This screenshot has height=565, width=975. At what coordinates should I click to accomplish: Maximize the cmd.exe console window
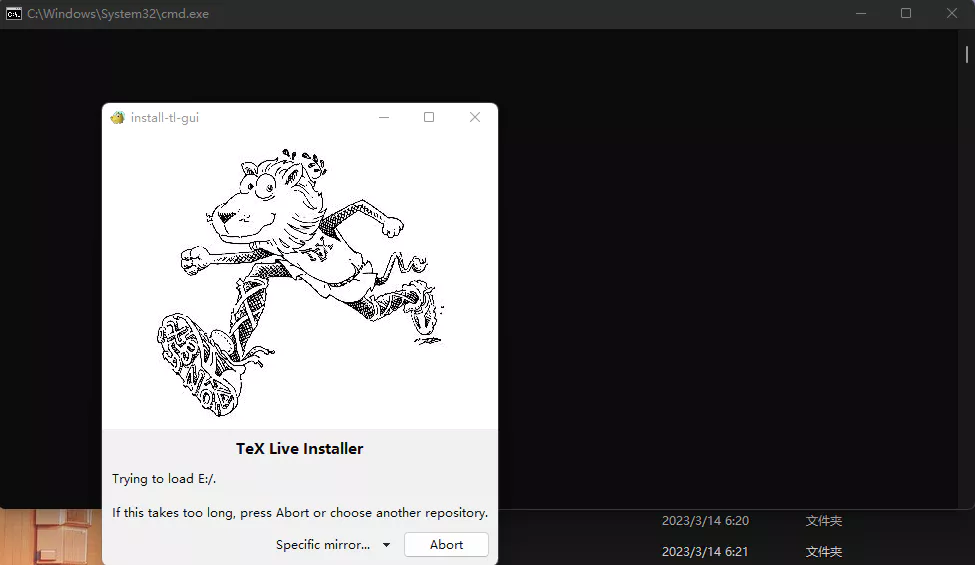point(906,14)
